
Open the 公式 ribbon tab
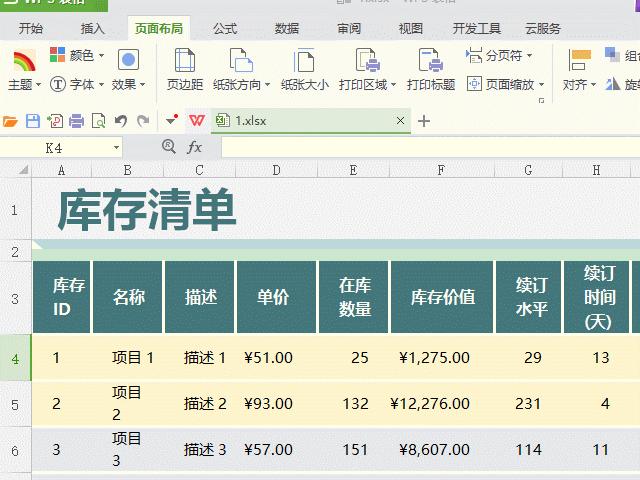[x=225, y=29]
